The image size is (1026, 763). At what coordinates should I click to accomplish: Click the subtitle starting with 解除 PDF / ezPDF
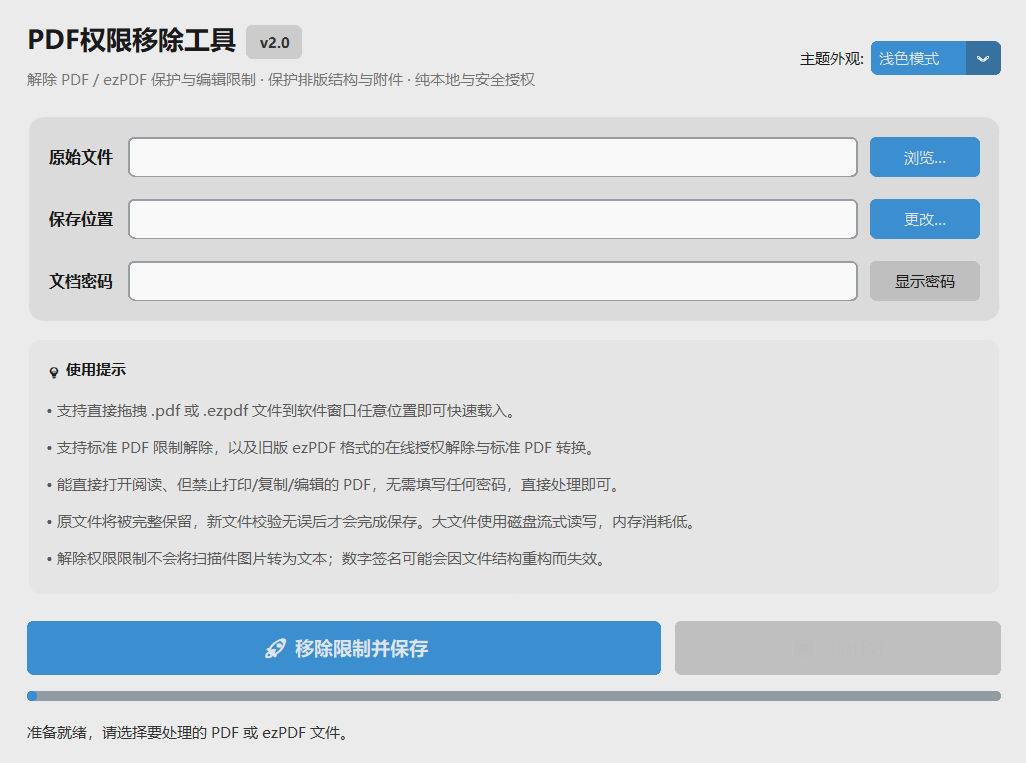pos(281,80)
